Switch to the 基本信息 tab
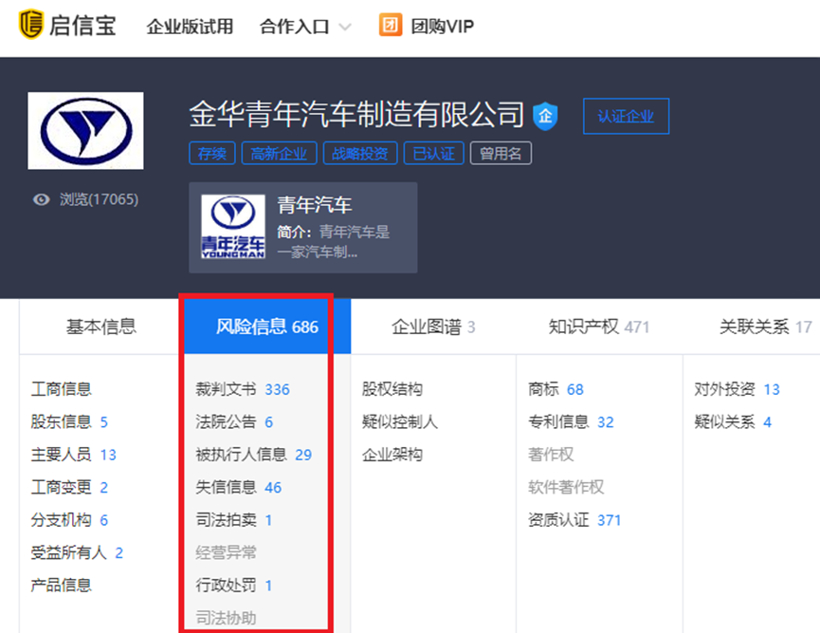 tap(101, 326)
